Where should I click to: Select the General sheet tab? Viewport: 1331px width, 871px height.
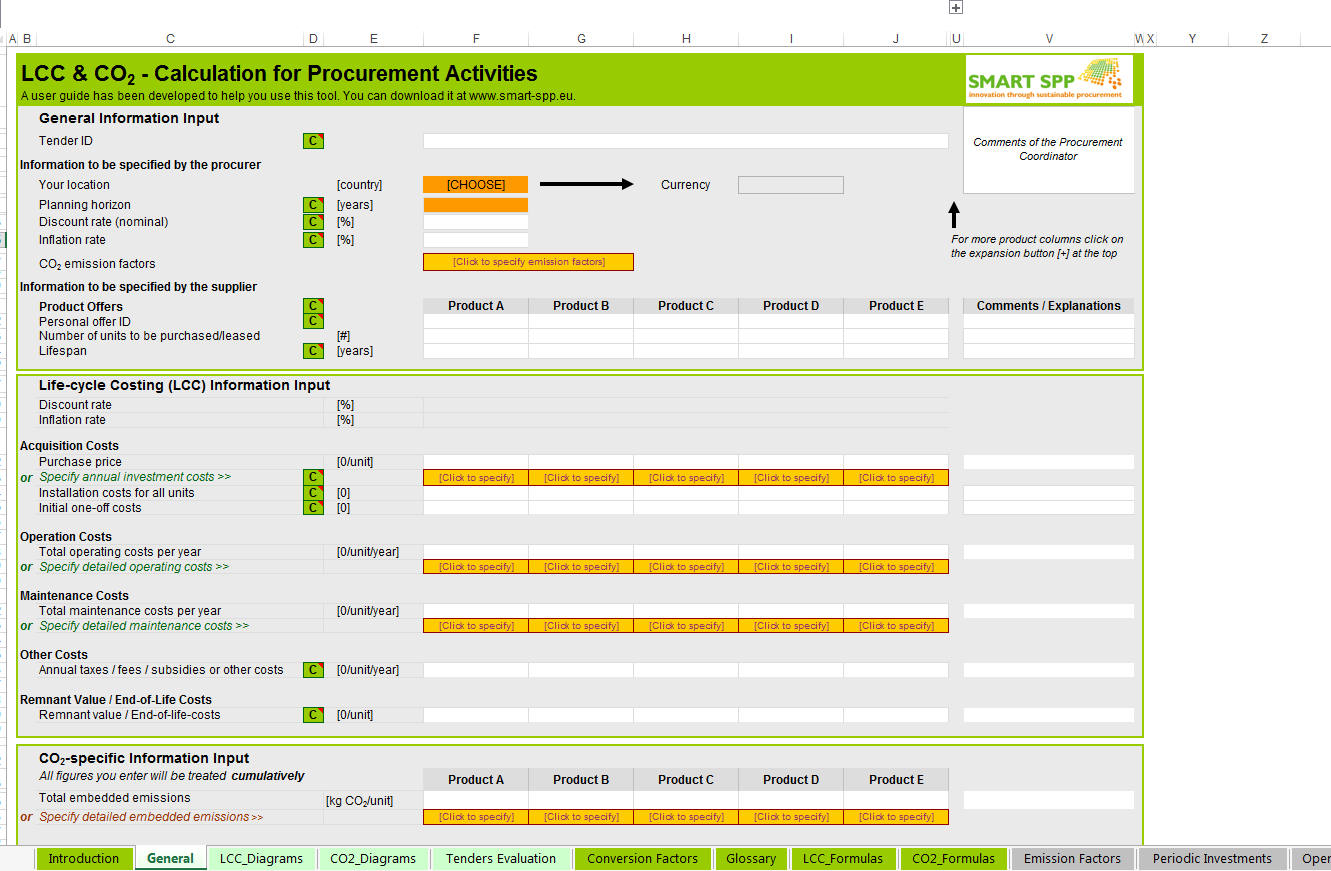pyautogui.click(x=170, y=858)
